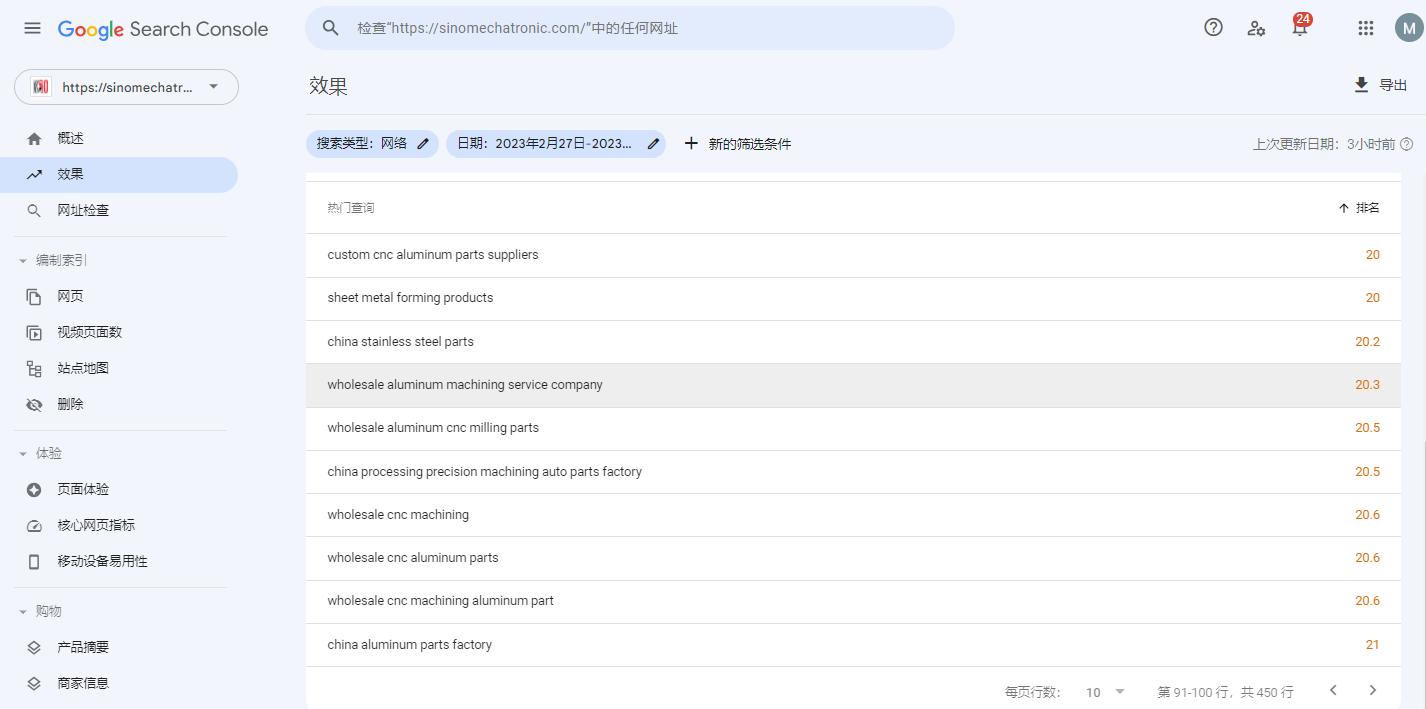1426x709 pixels.
Task: Edit the date range filter pencil
Action: click(653, 144)
